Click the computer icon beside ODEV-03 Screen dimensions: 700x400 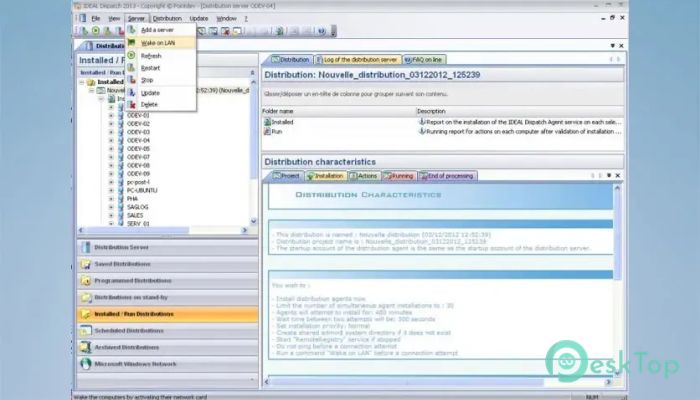pos(121,132)
